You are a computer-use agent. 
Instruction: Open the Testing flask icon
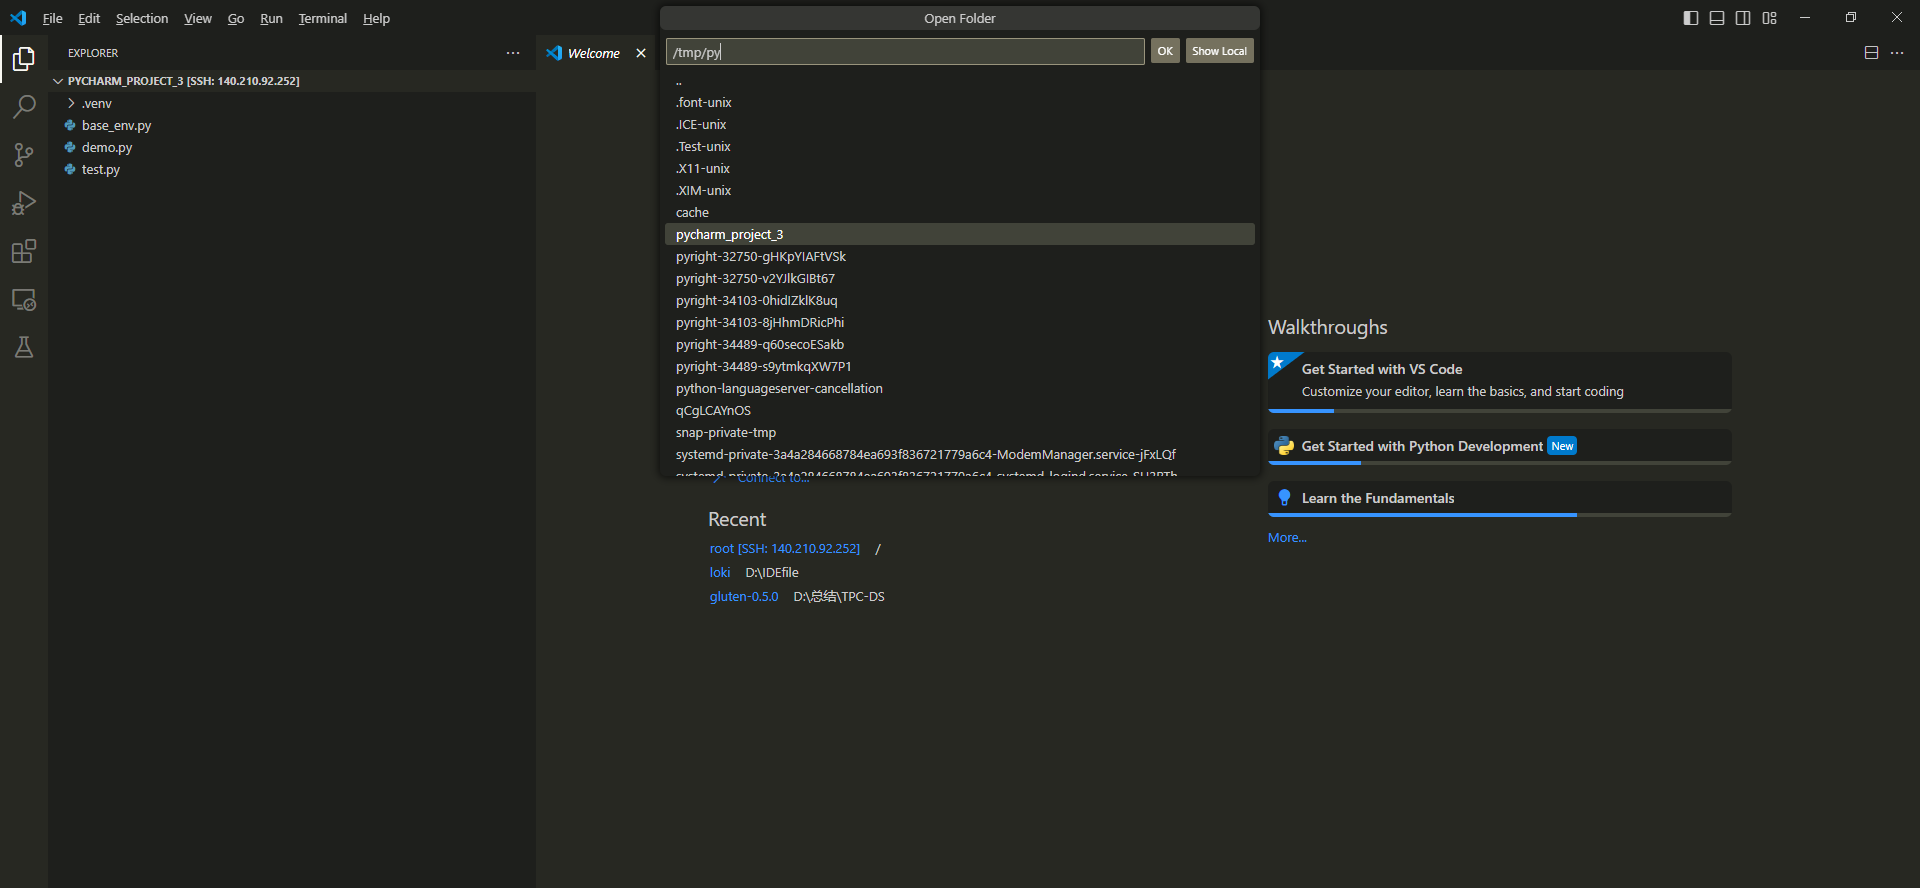(x=24, y=347)
